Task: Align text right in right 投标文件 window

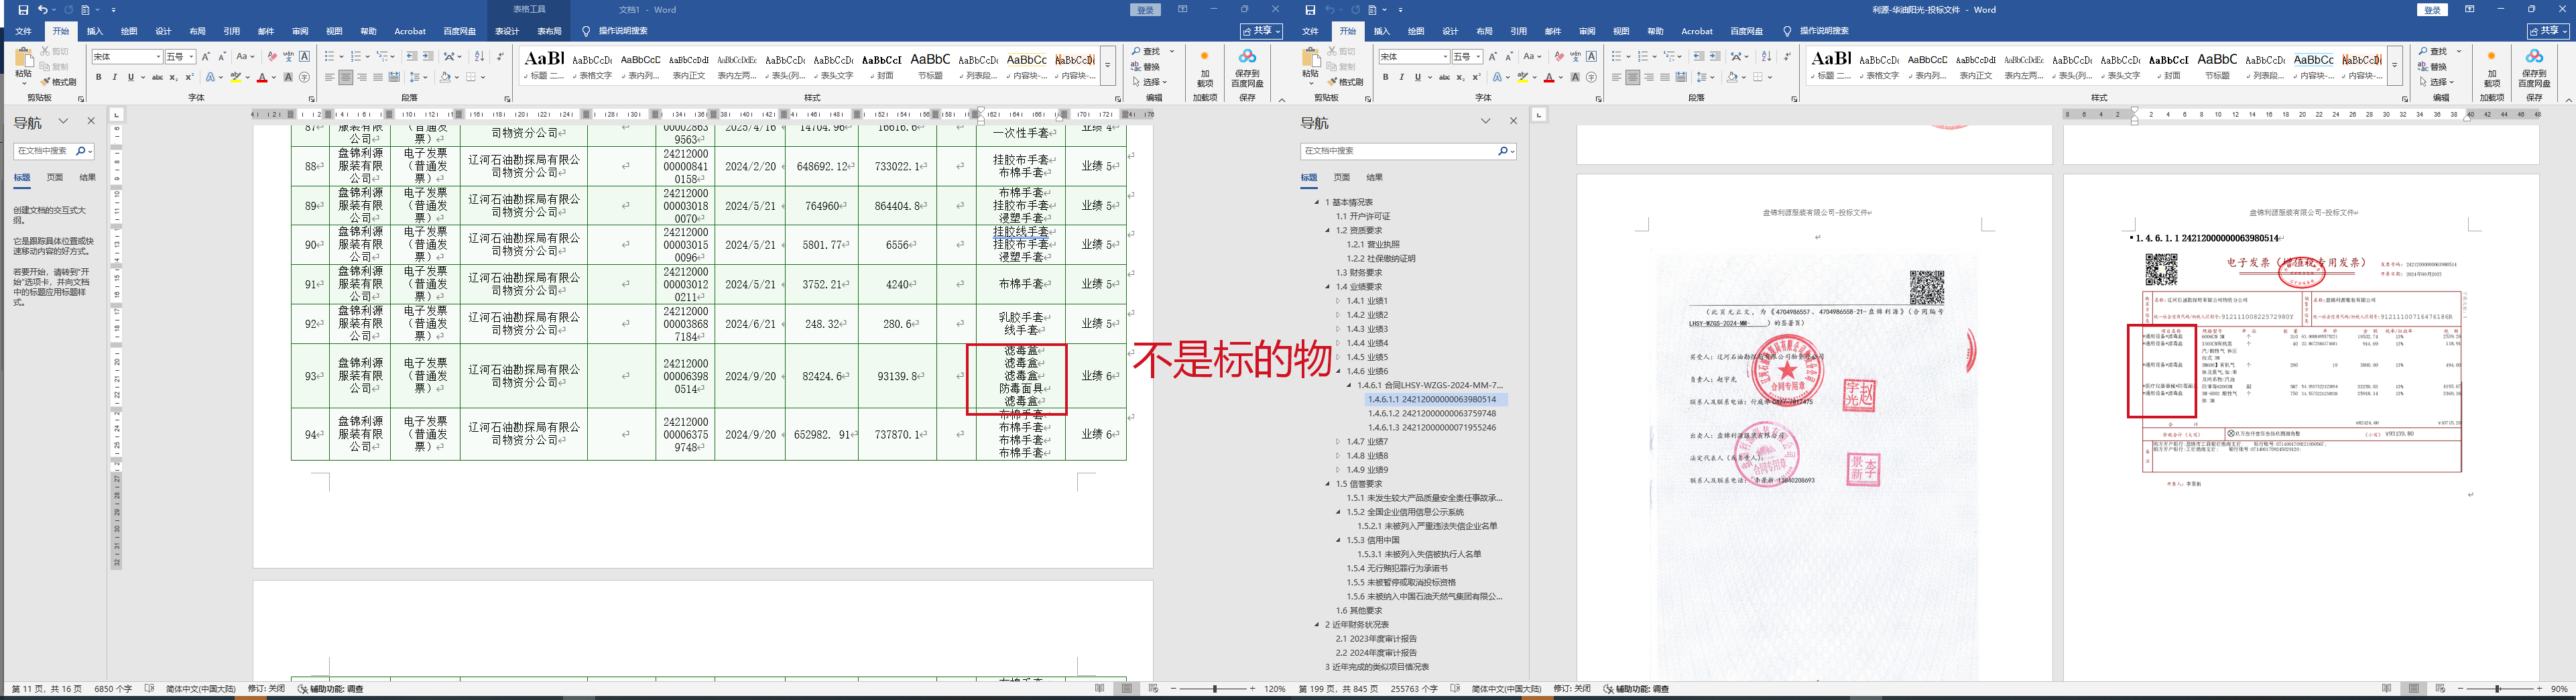Action: 1649,77
